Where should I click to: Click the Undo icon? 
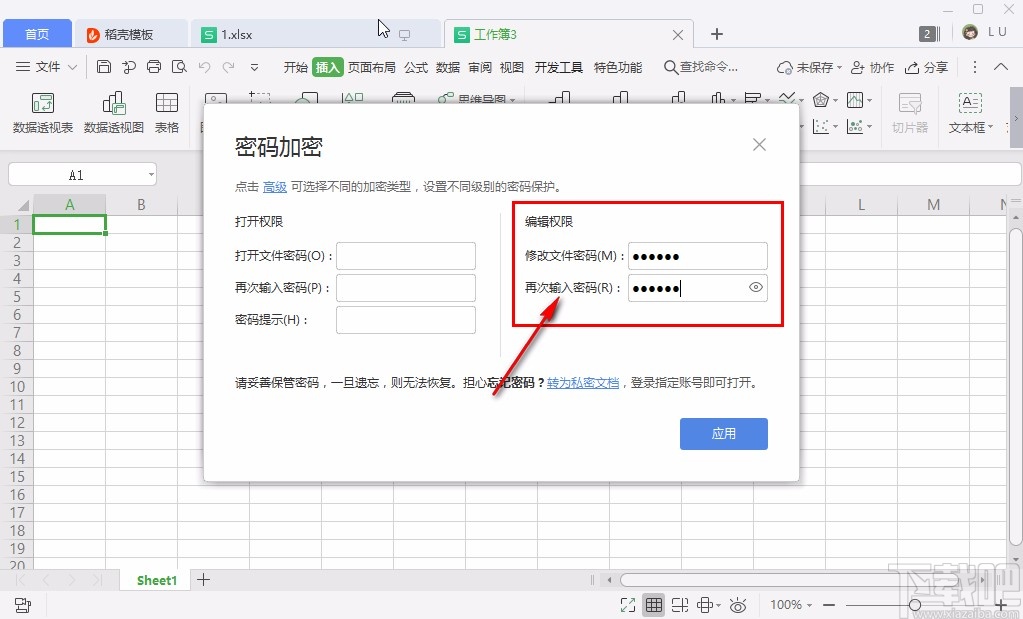pos(203,66)
